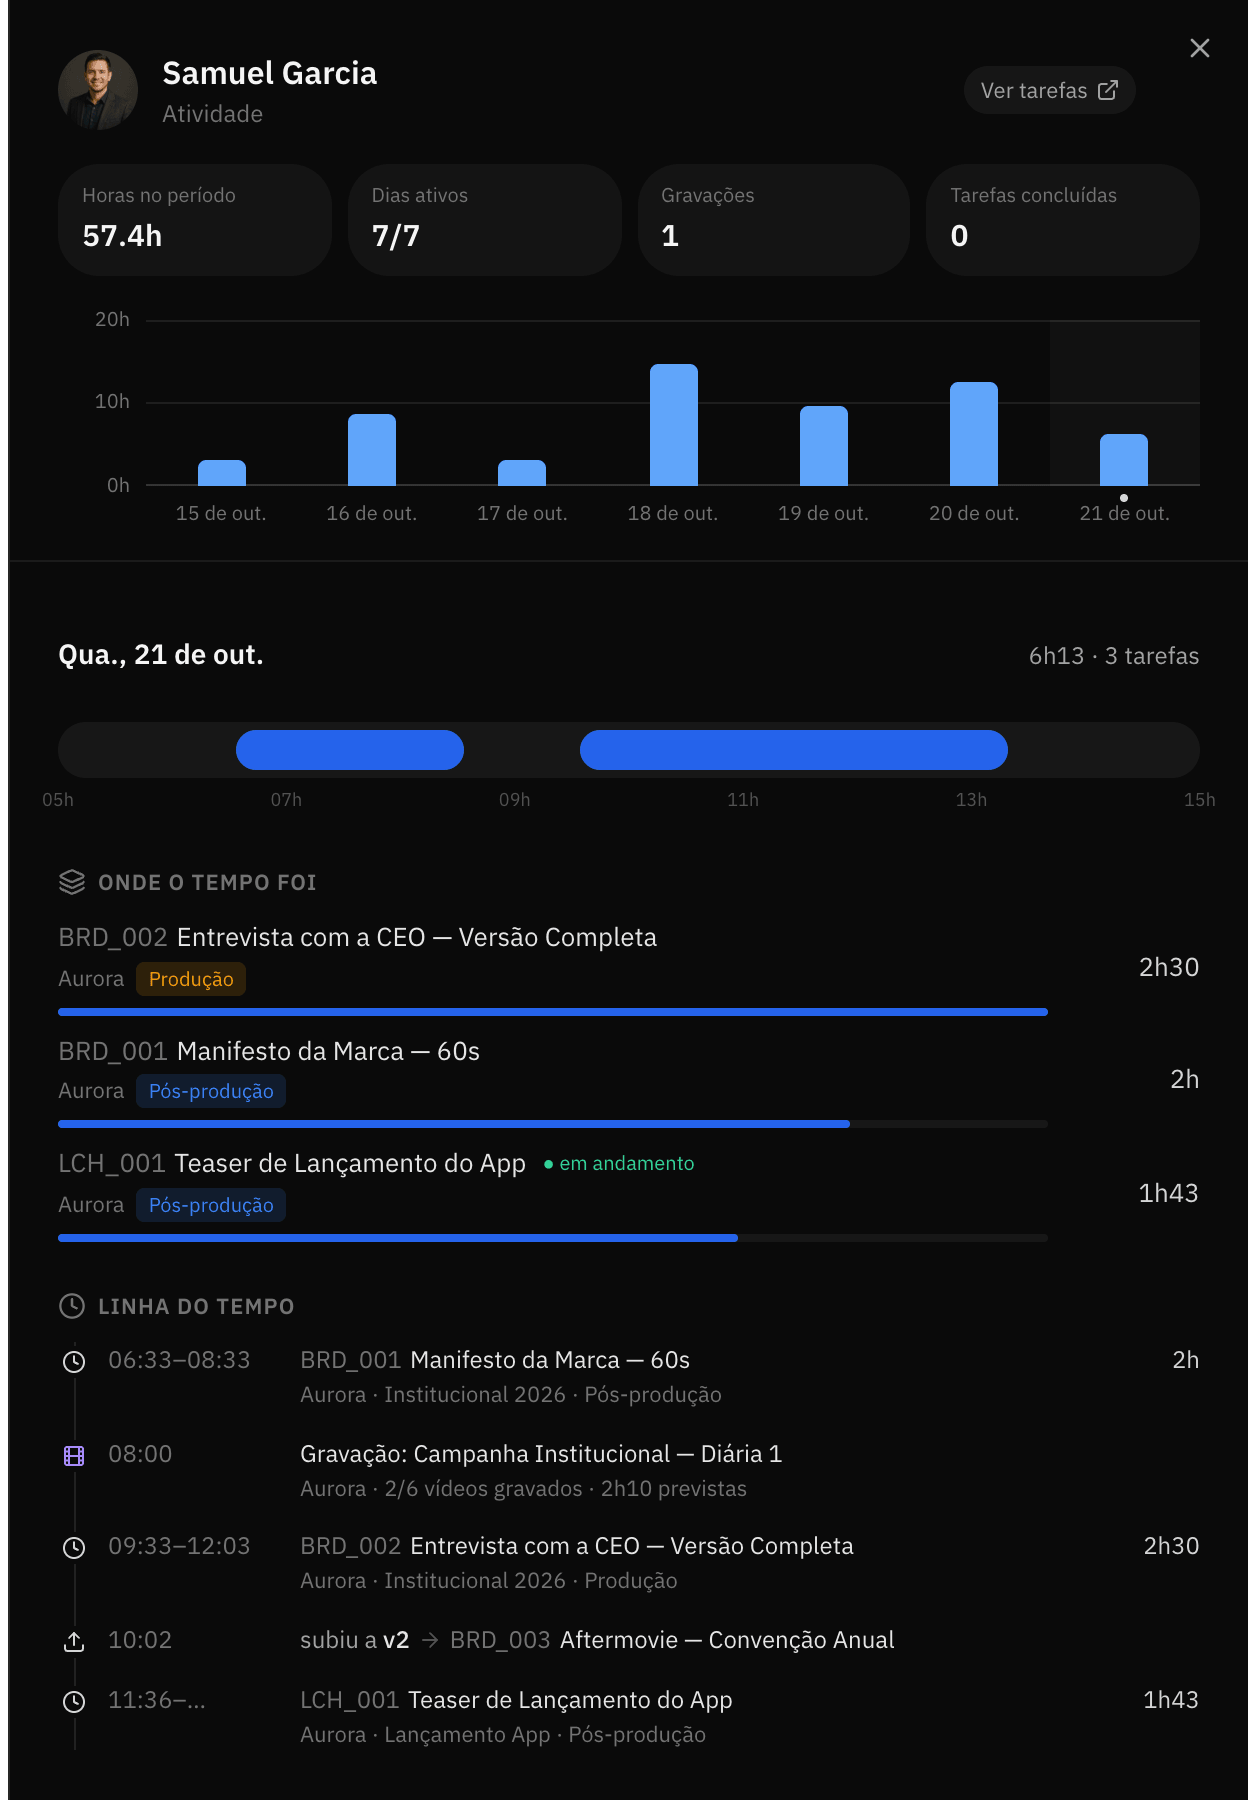This screenshot has height=1800, width=1248.
Task: Click the clock icon for 09:33–12:03 entry
Action: pyautogui.click(x=74, y=1547)
